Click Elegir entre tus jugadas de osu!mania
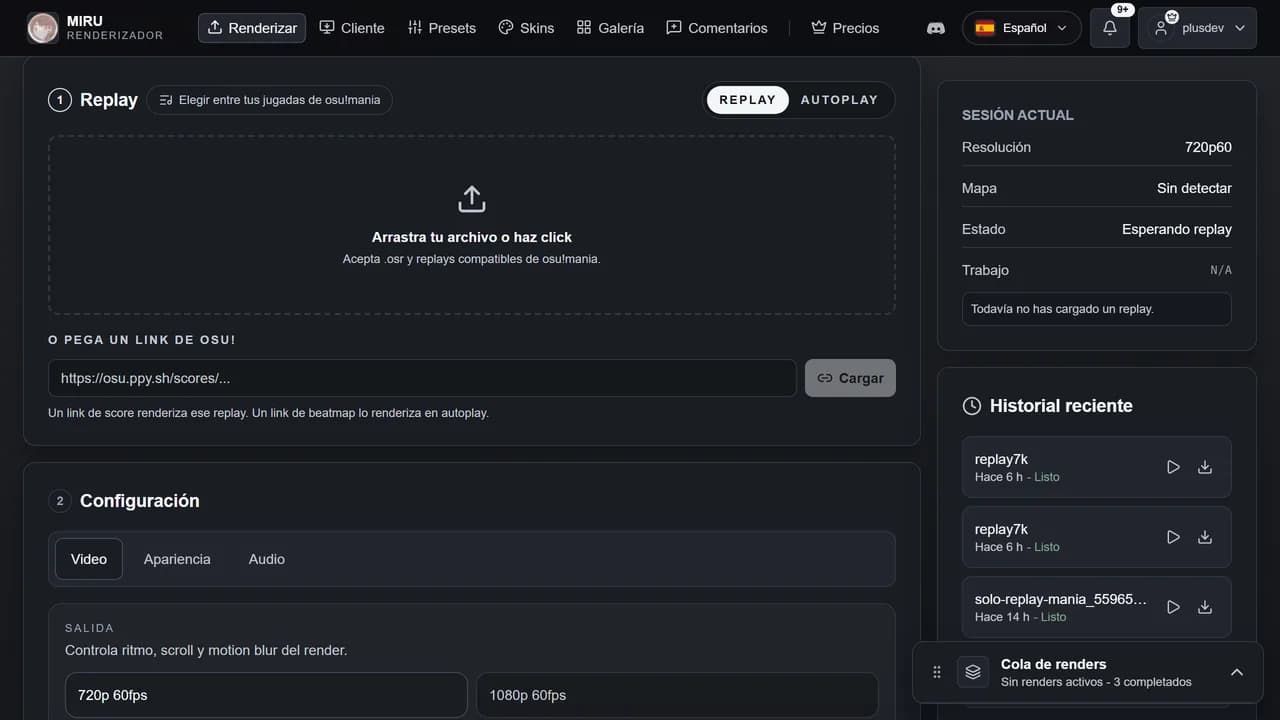1280x720 pixels. (x=270, y=100)
